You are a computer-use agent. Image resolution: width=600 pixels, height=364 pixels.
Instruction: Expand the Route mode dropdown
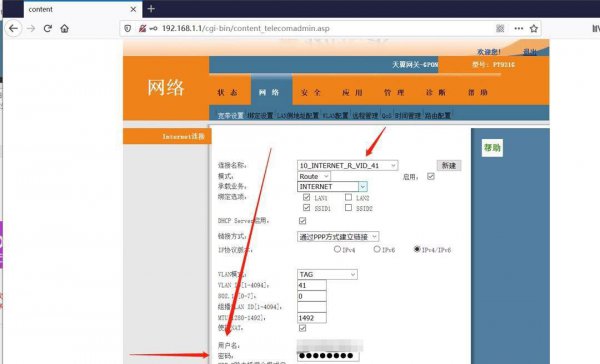tap(314, 176)
